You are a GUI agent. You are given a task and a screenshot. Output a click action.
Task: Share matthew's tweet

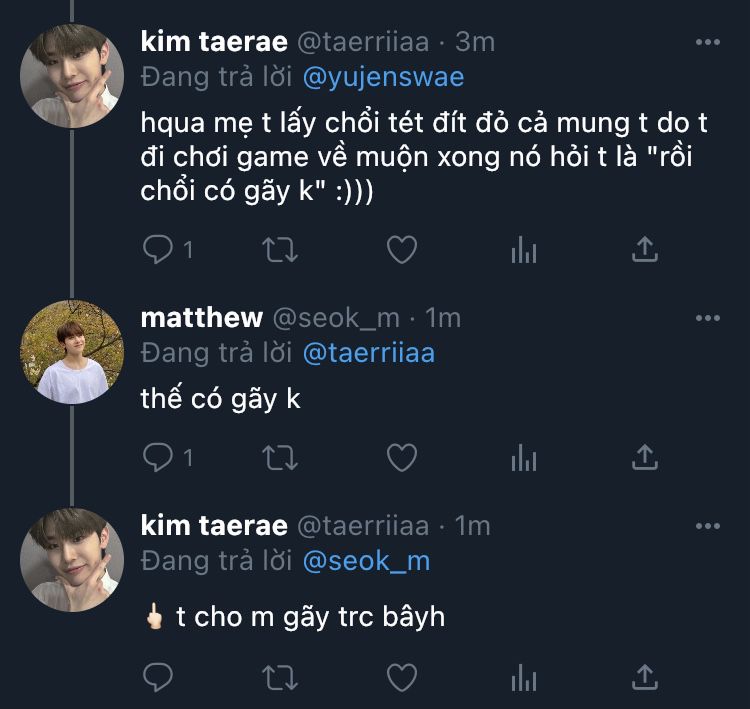click(x=646, y=457)
